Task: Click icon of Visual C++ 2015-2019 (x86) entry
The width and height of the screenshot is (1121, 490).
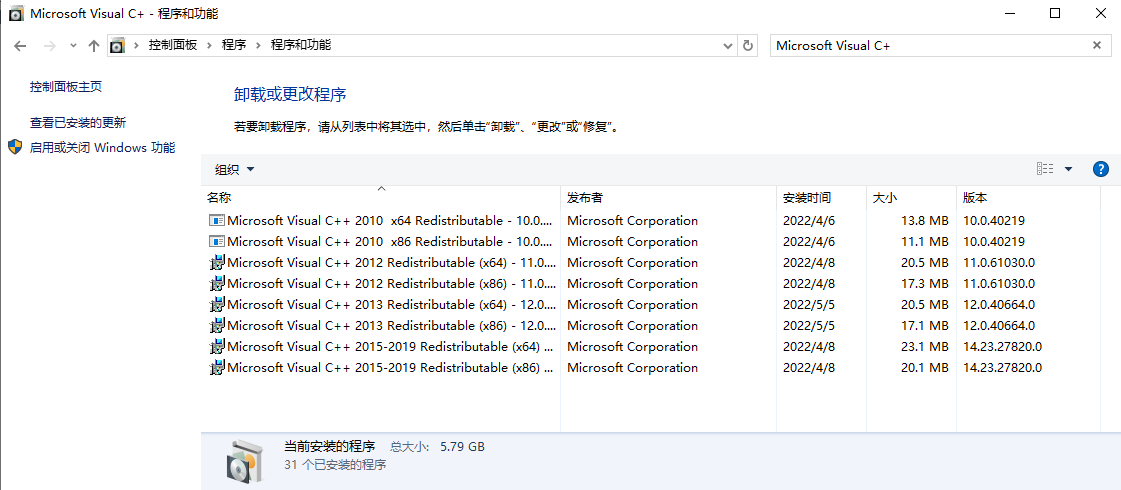Action: [216, 367]
